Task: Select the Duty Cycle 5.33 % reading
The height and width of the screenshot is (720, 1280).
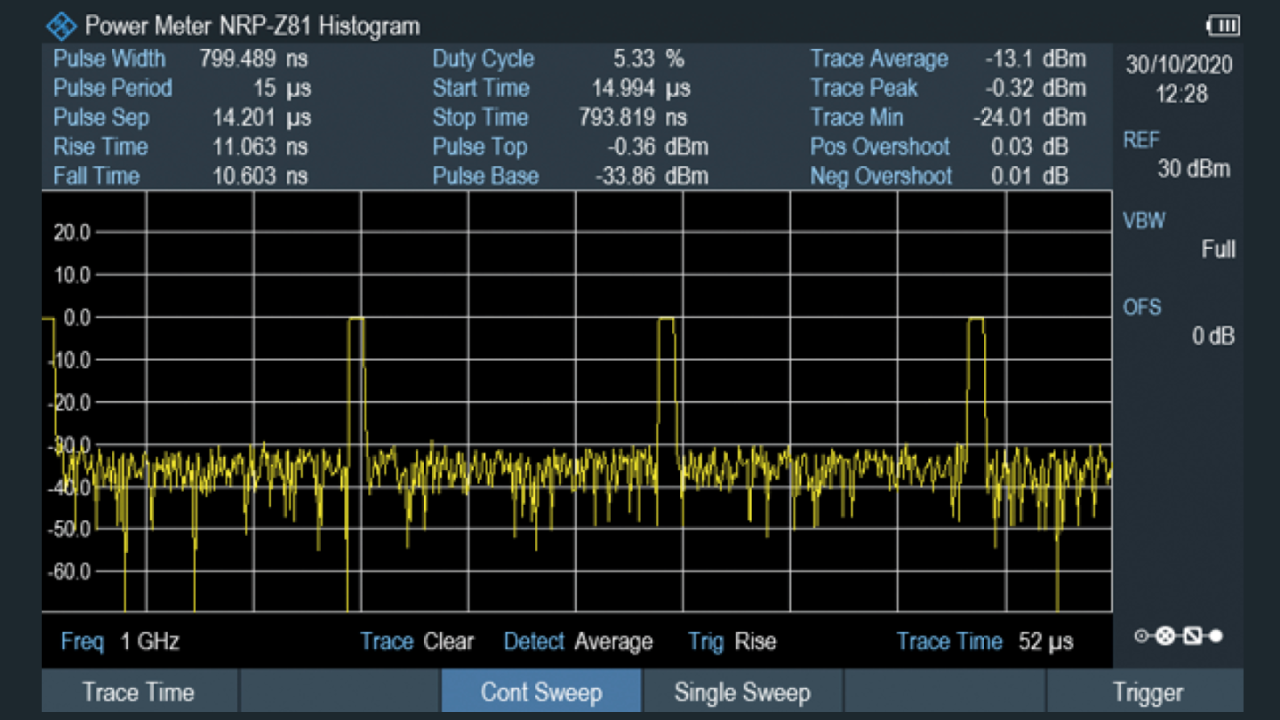Action: tap(558, 58)
